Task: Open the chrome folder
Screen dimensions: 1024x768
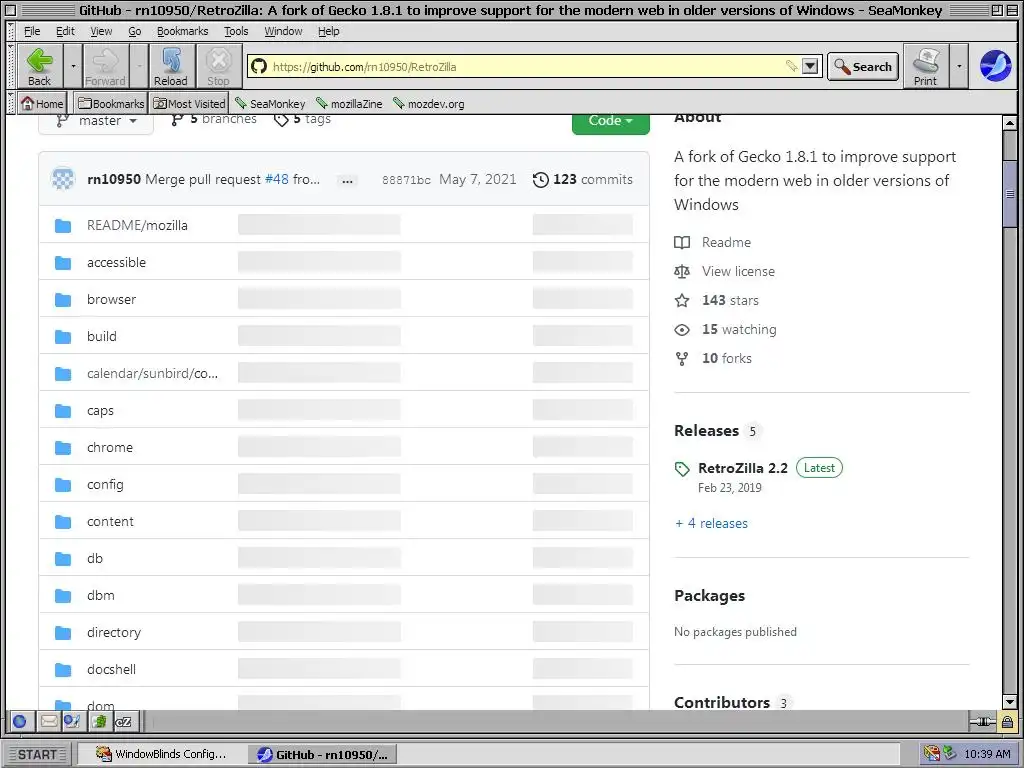Action: click(x=110, y=447)
